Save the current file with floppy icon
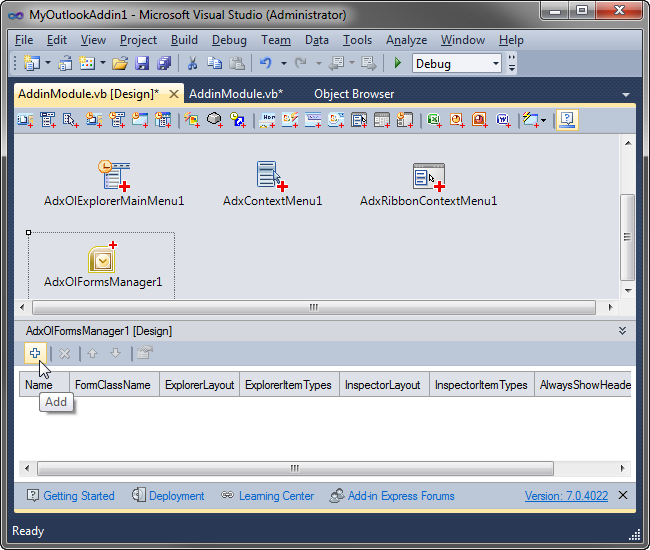Image resolution: width=650 pixels, height=550 pixels. pyautogui.click(x=142, y=64)
